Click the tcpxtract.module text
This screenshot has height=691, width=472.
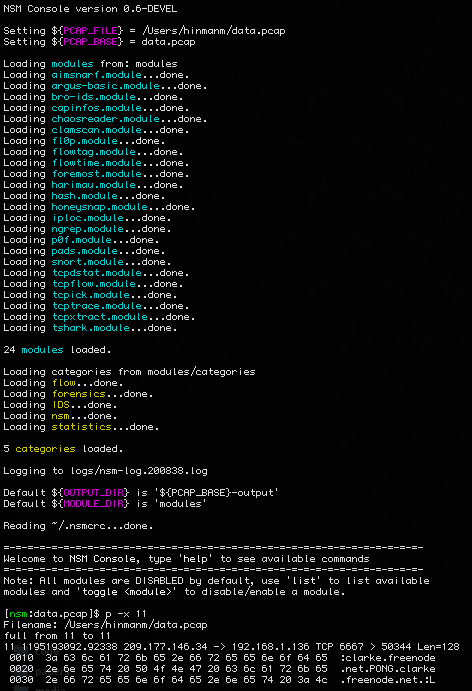click(x=99, y=317)
